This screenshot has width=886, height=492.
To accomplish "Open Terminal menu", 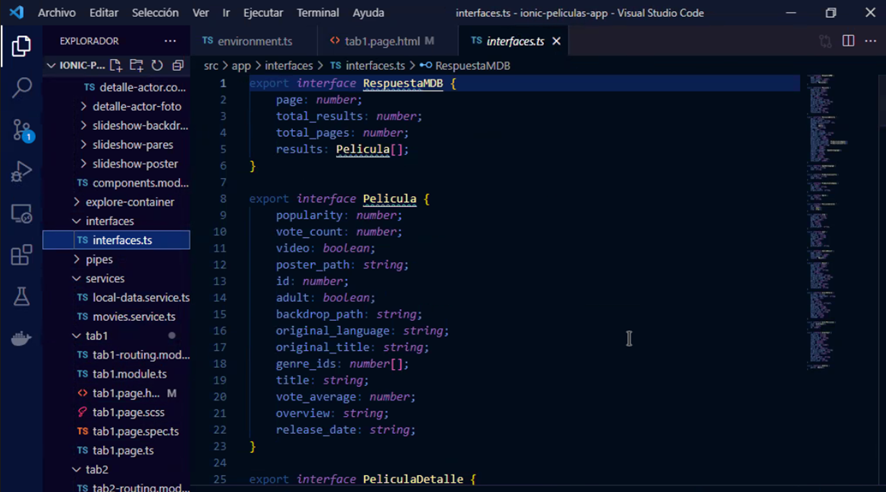I will click(x=318, y=12).
